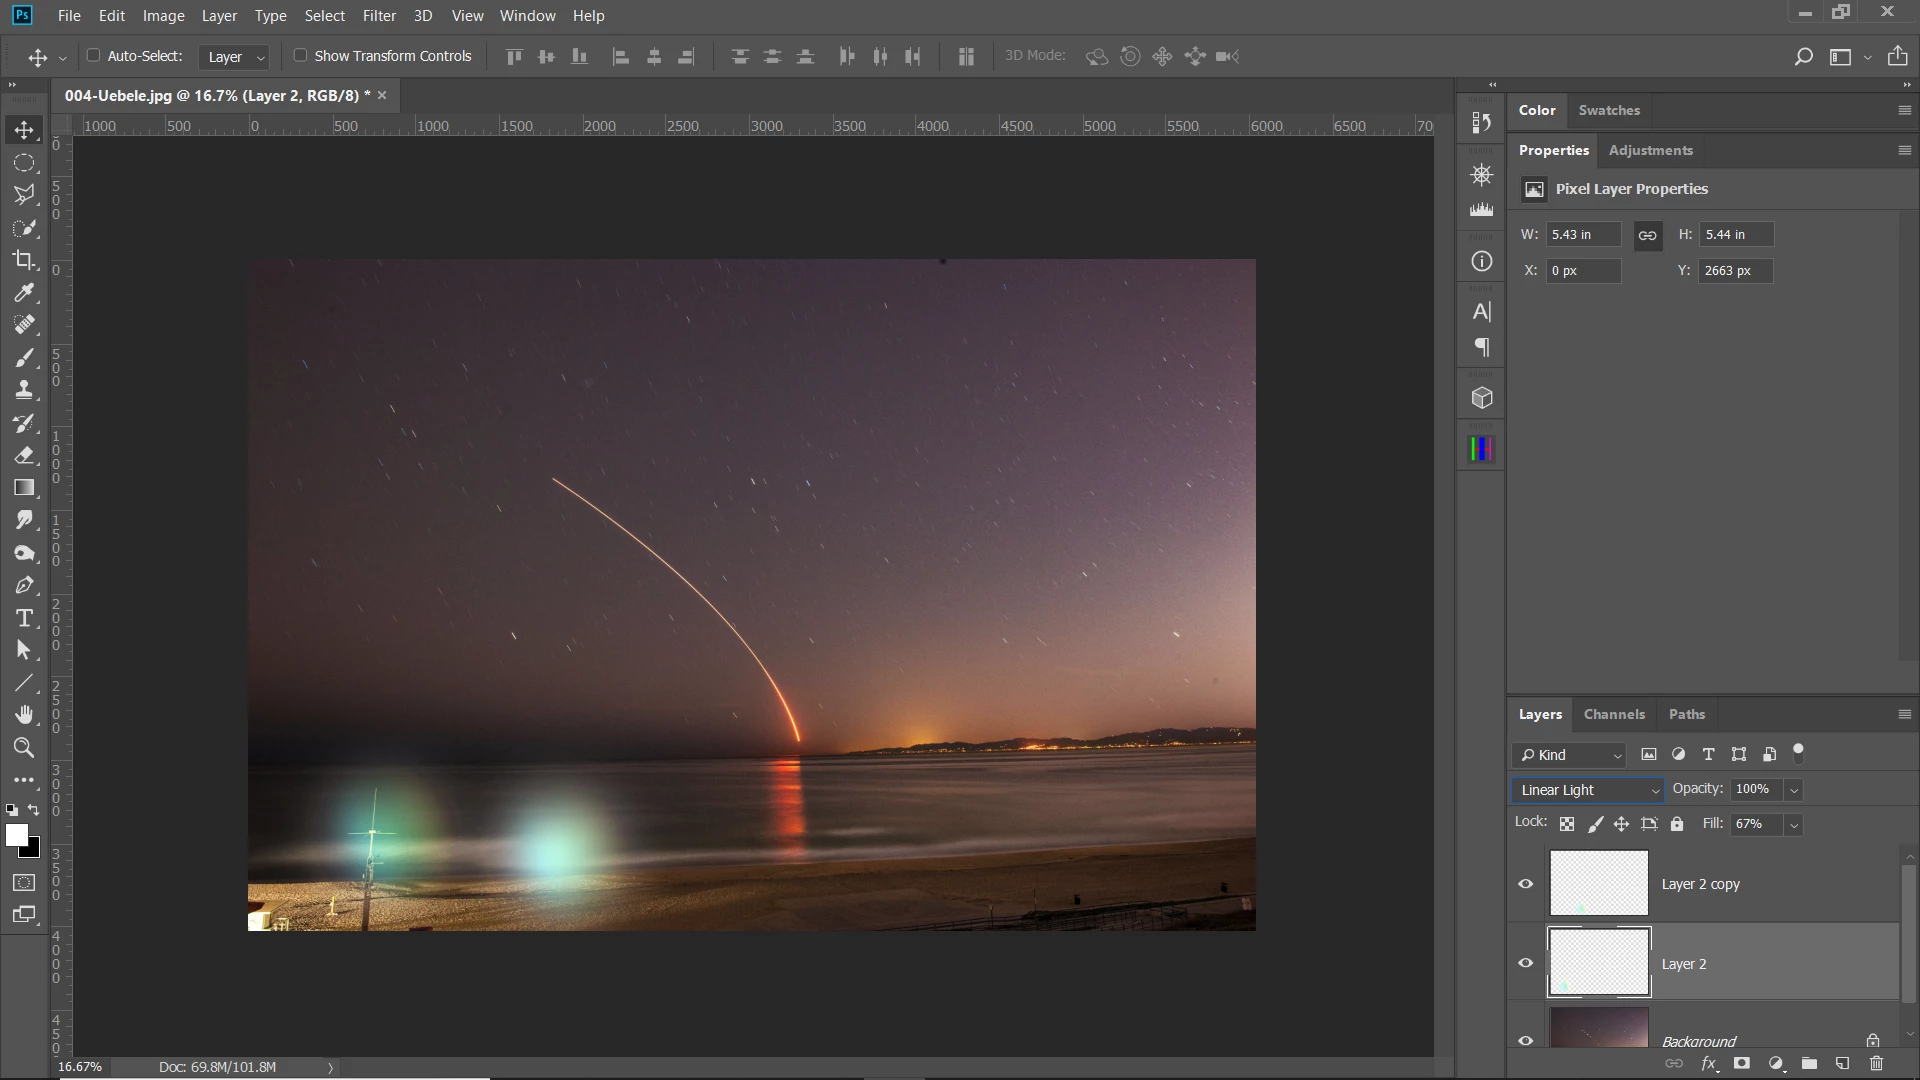This screenshot has height=1080, width=1920.
Task: Enable the Auto-Select checkbox
Action: point(94,56)
